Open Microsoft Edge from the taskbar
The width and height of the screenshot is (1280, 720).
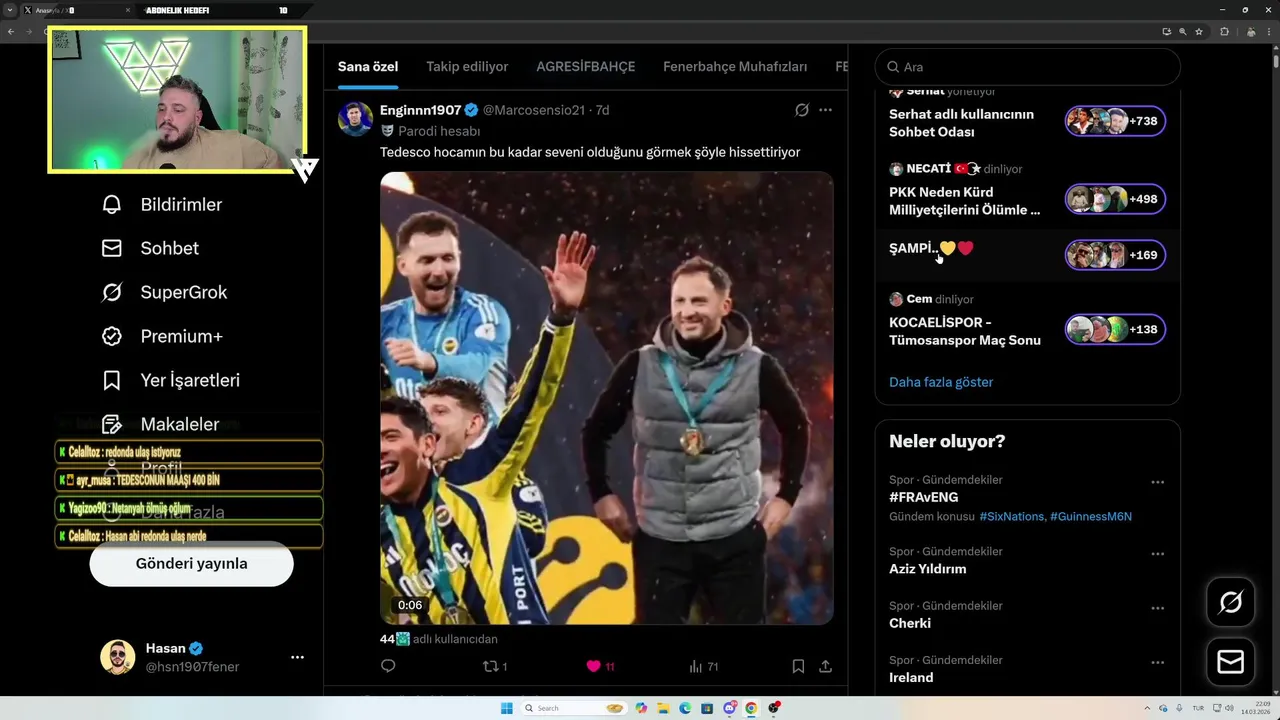[685, 708]
